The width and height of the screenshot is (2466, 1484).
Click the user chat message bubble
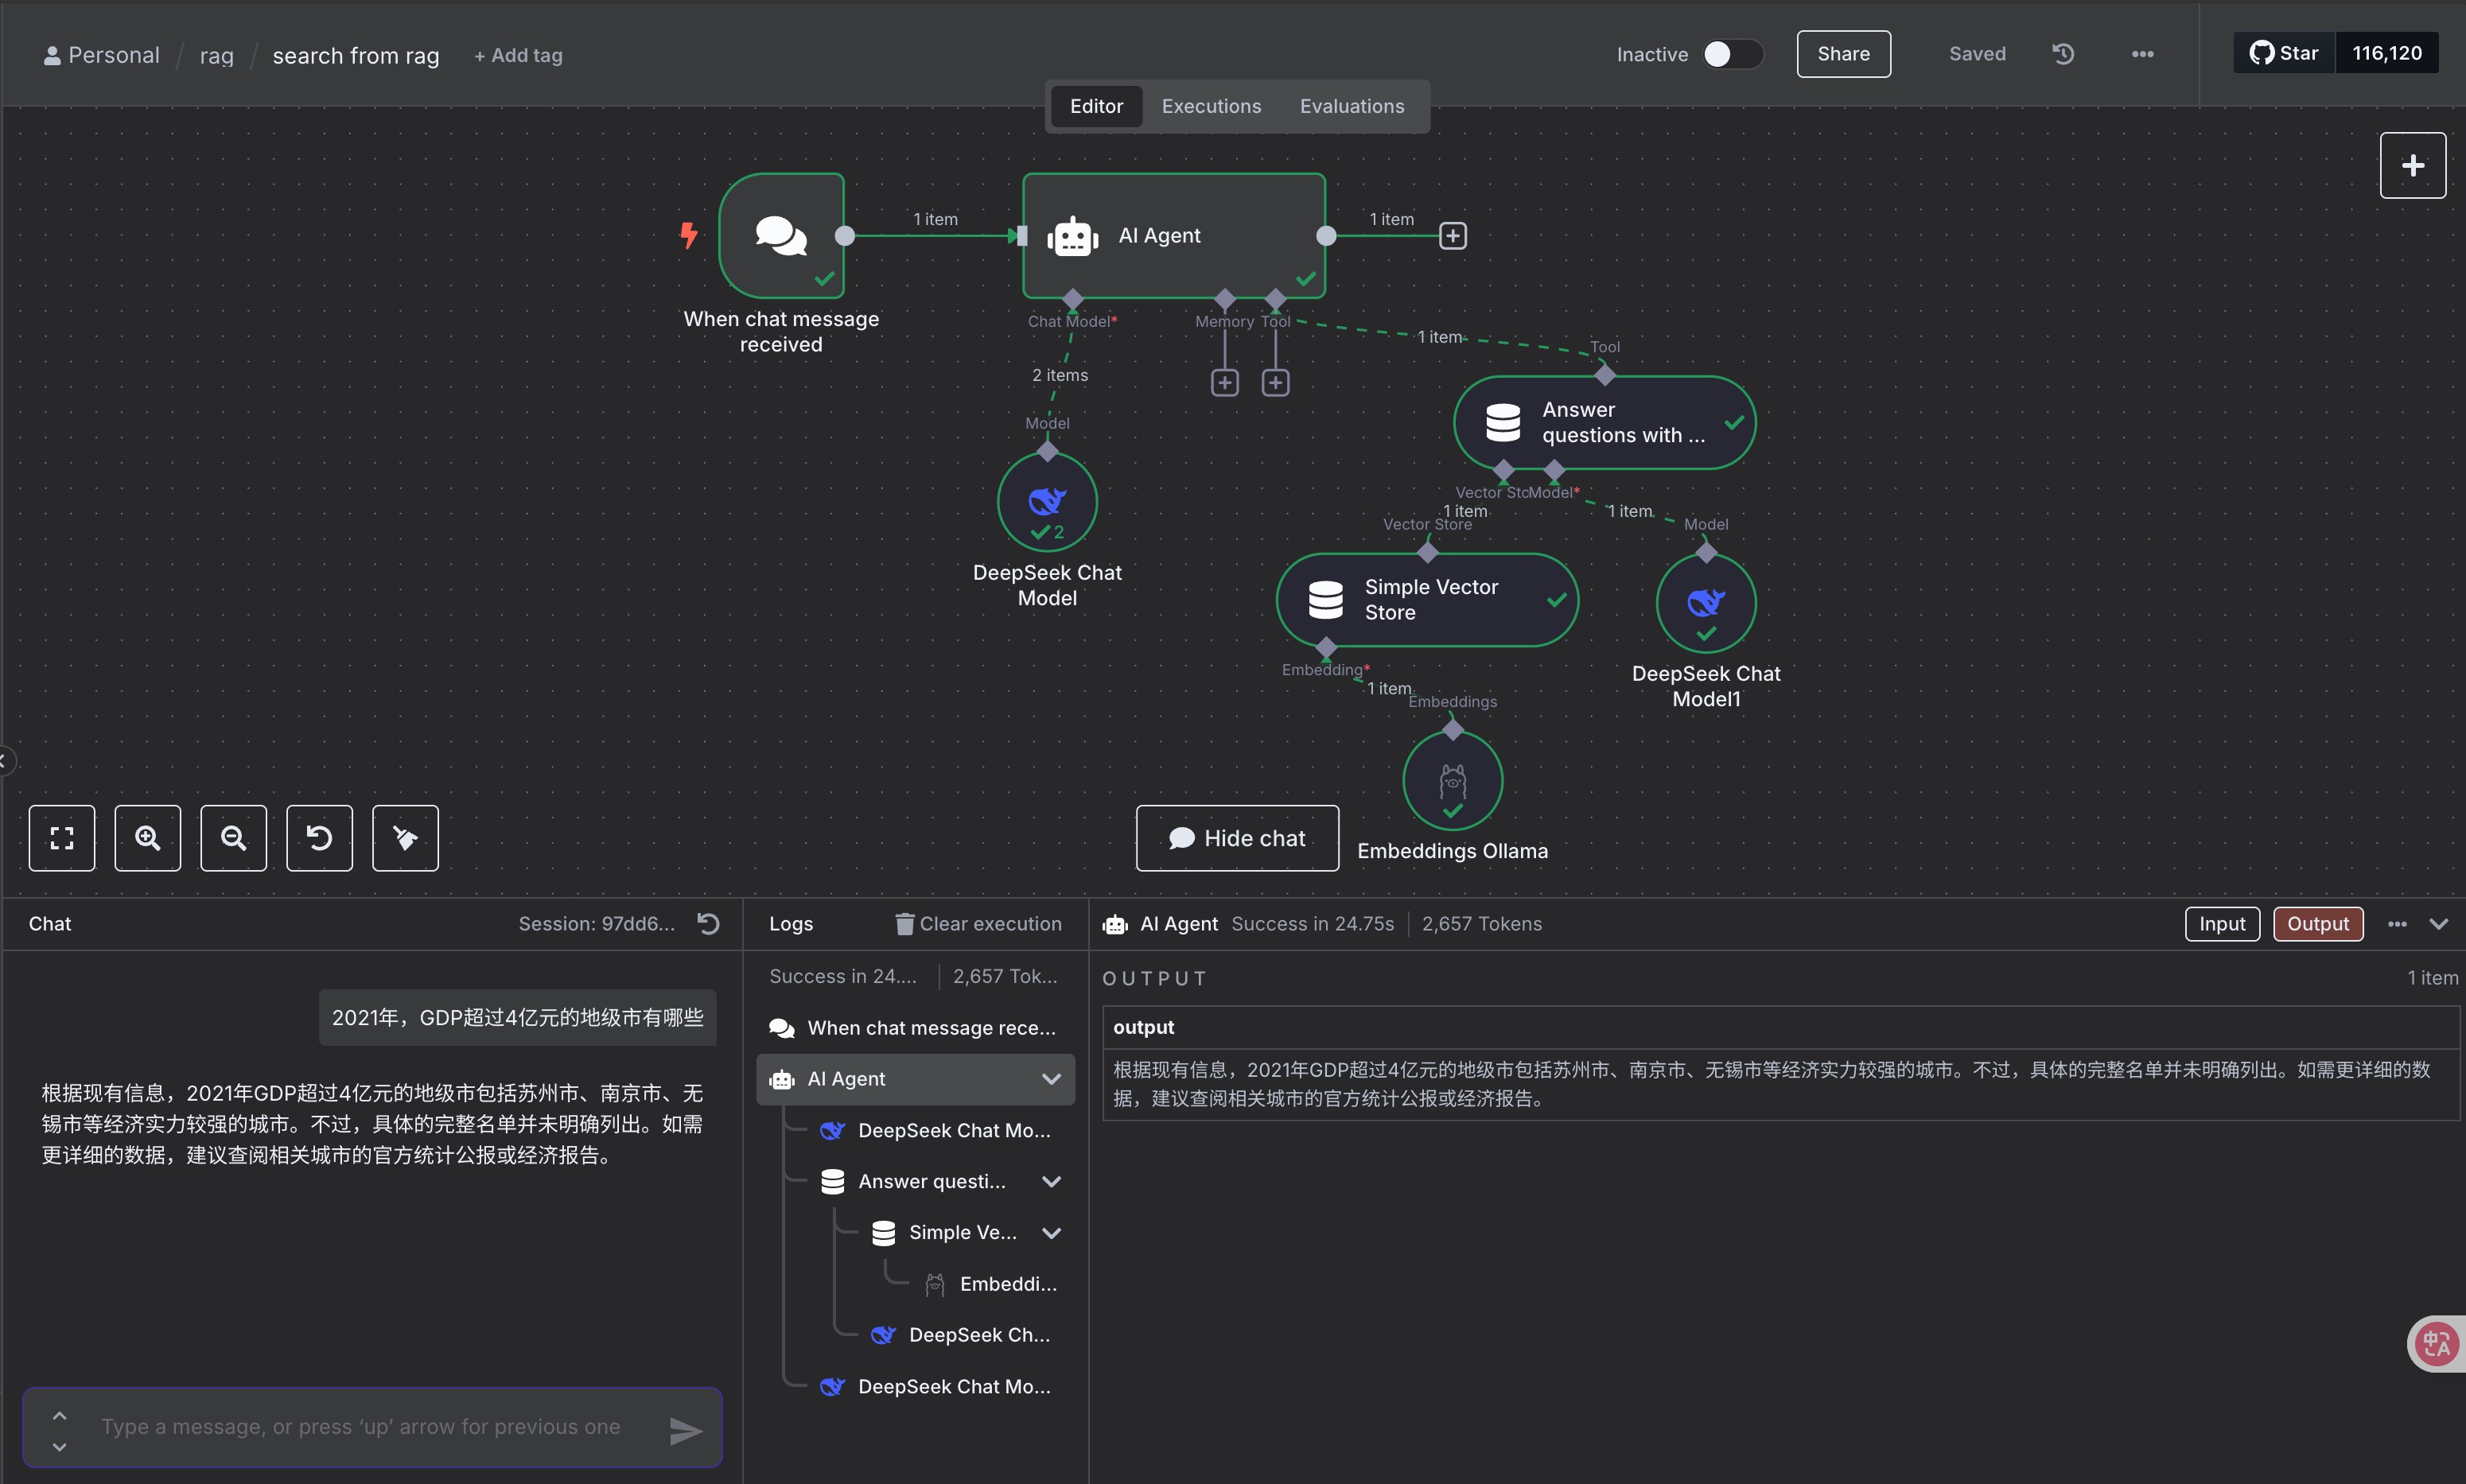pos(517,1018)
